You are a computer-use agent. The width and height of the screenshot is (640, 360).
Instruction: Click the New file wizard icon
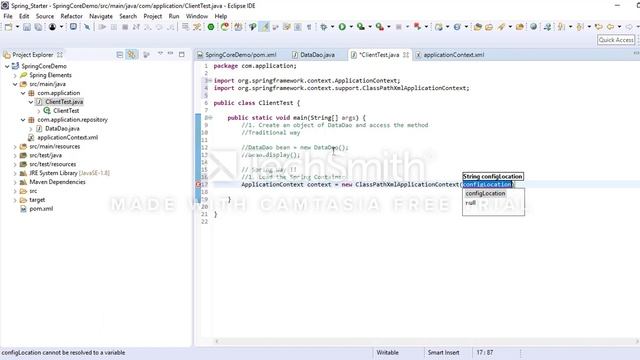(8, 27)
